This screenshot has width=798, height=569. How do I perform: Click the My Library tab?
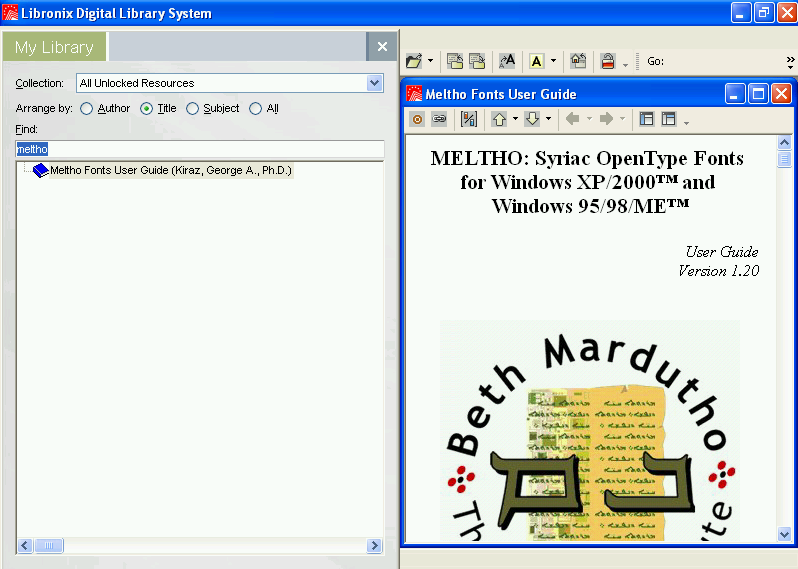pos(54,47)
